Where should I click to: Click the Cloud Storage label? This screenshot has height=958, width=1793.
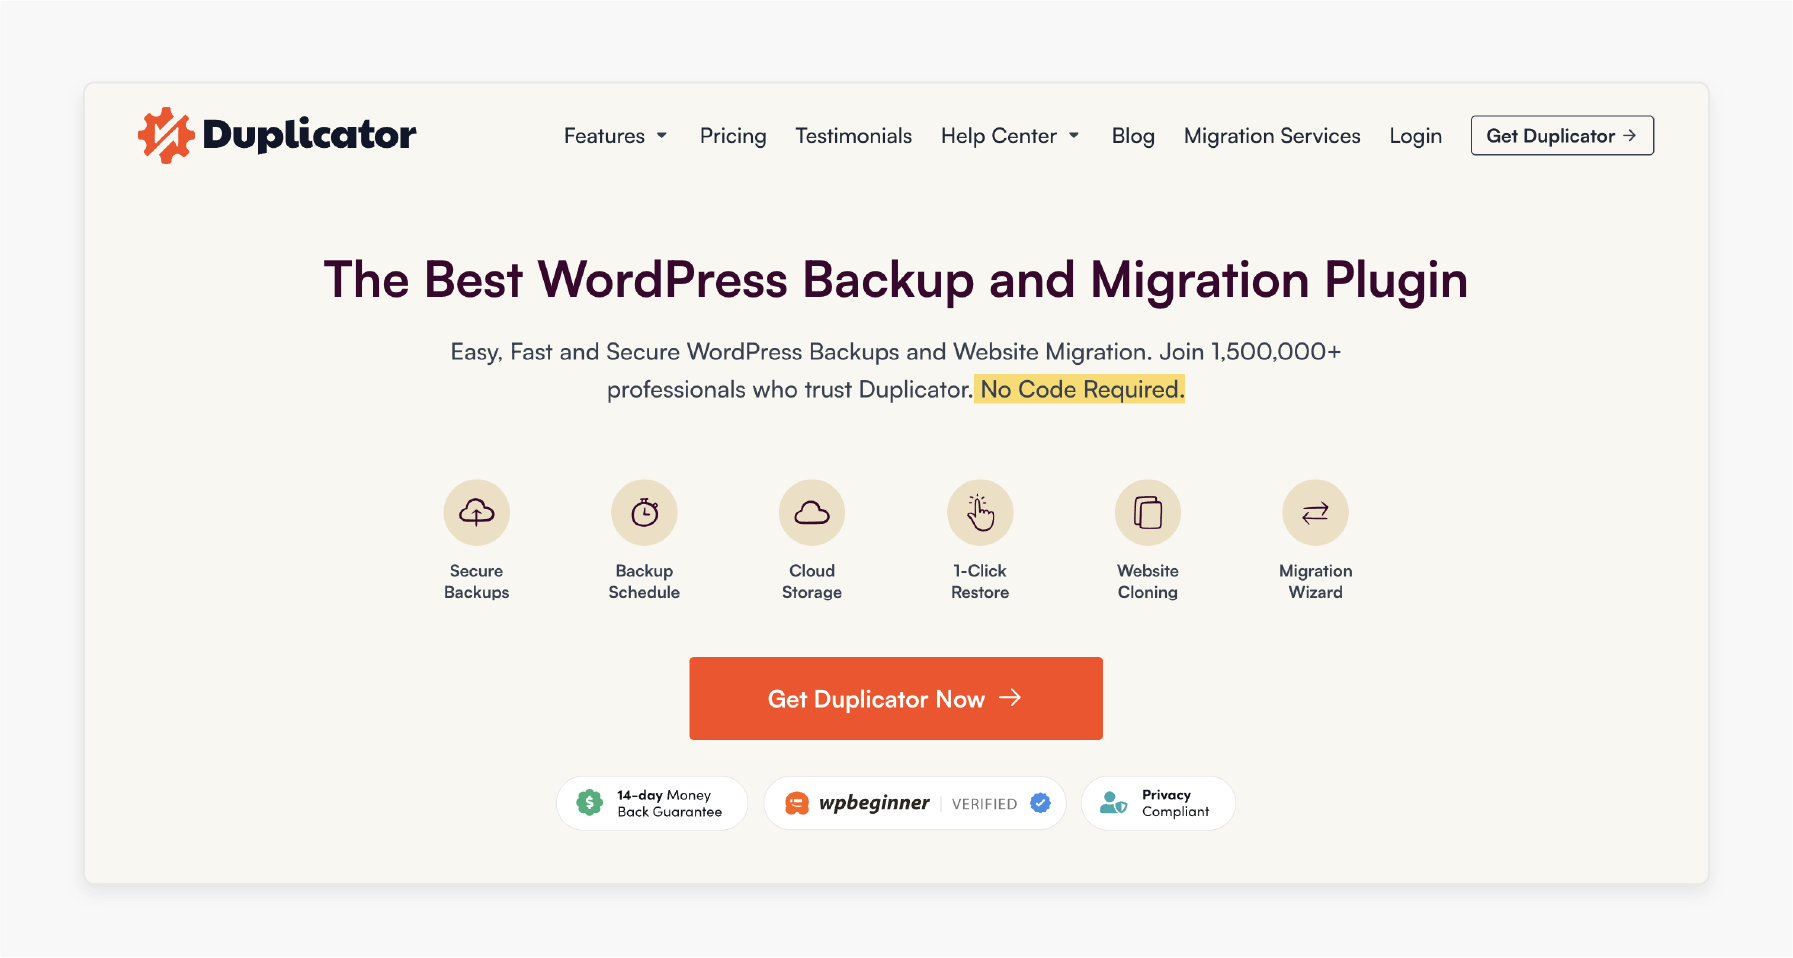click(812, 582)
